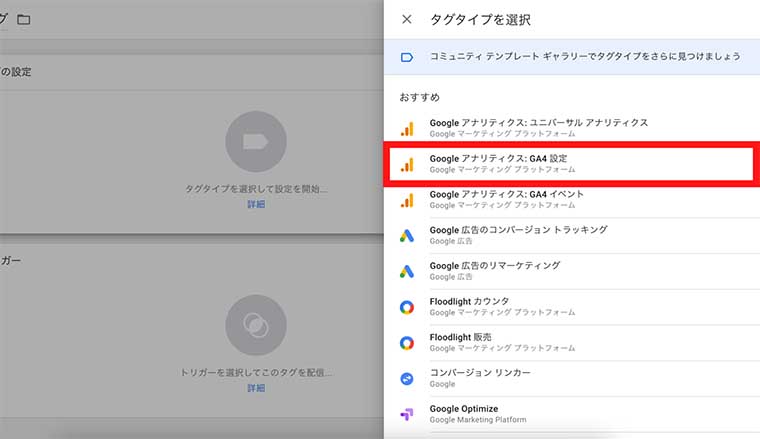Click Universal Analytics bar chart icon
The width and height of the screenshot is (760, 439).
pos(407,129)
